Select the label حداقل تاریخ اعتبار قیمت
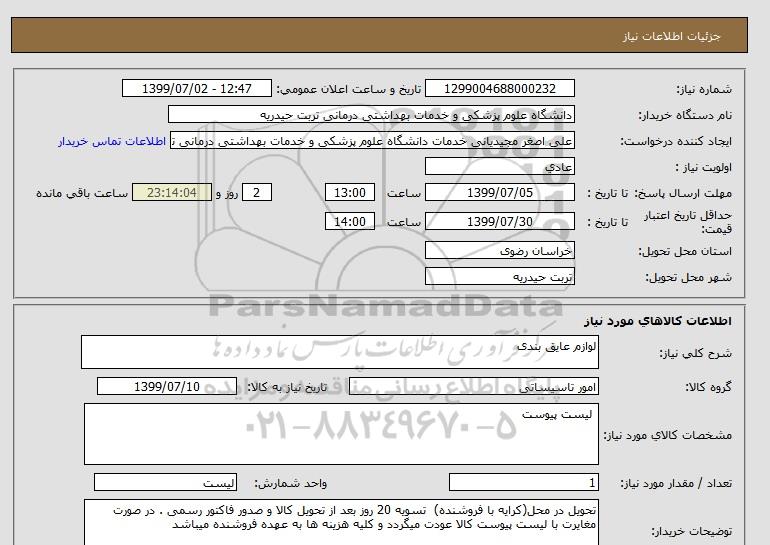This screenshot has height=545, width=770. [x=688, y=222]
